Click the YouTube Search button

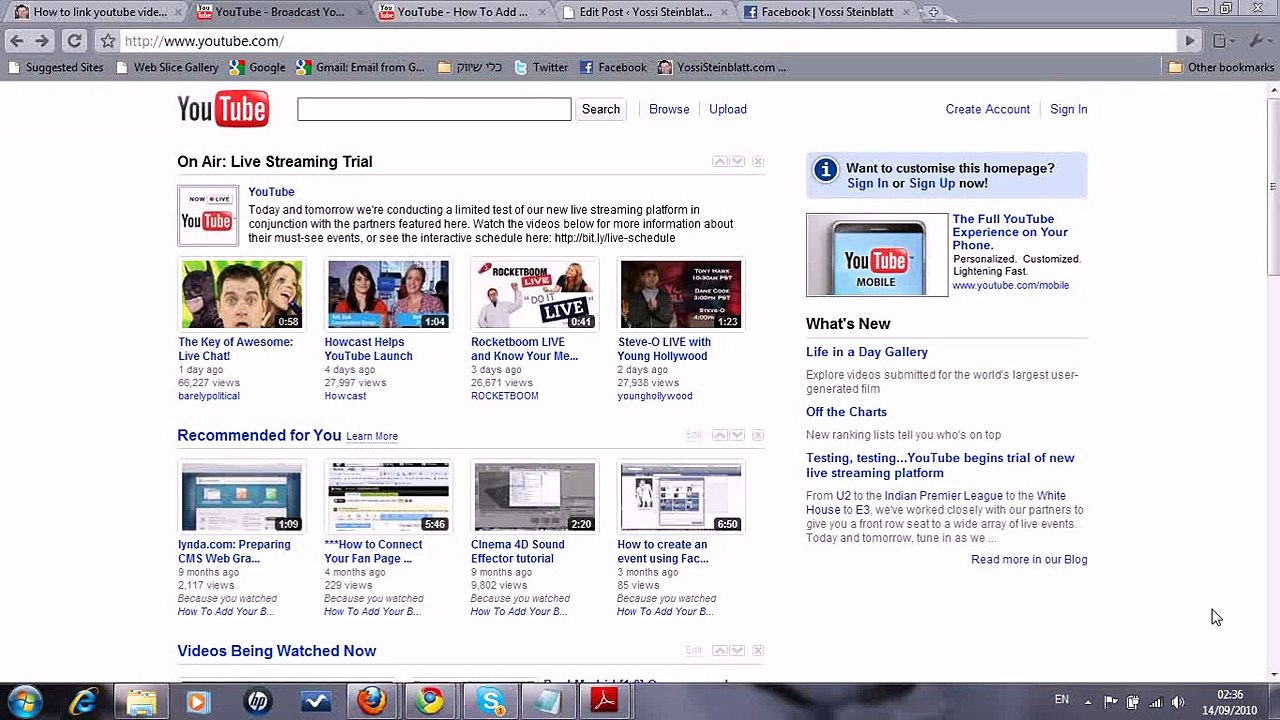(601, 109)
